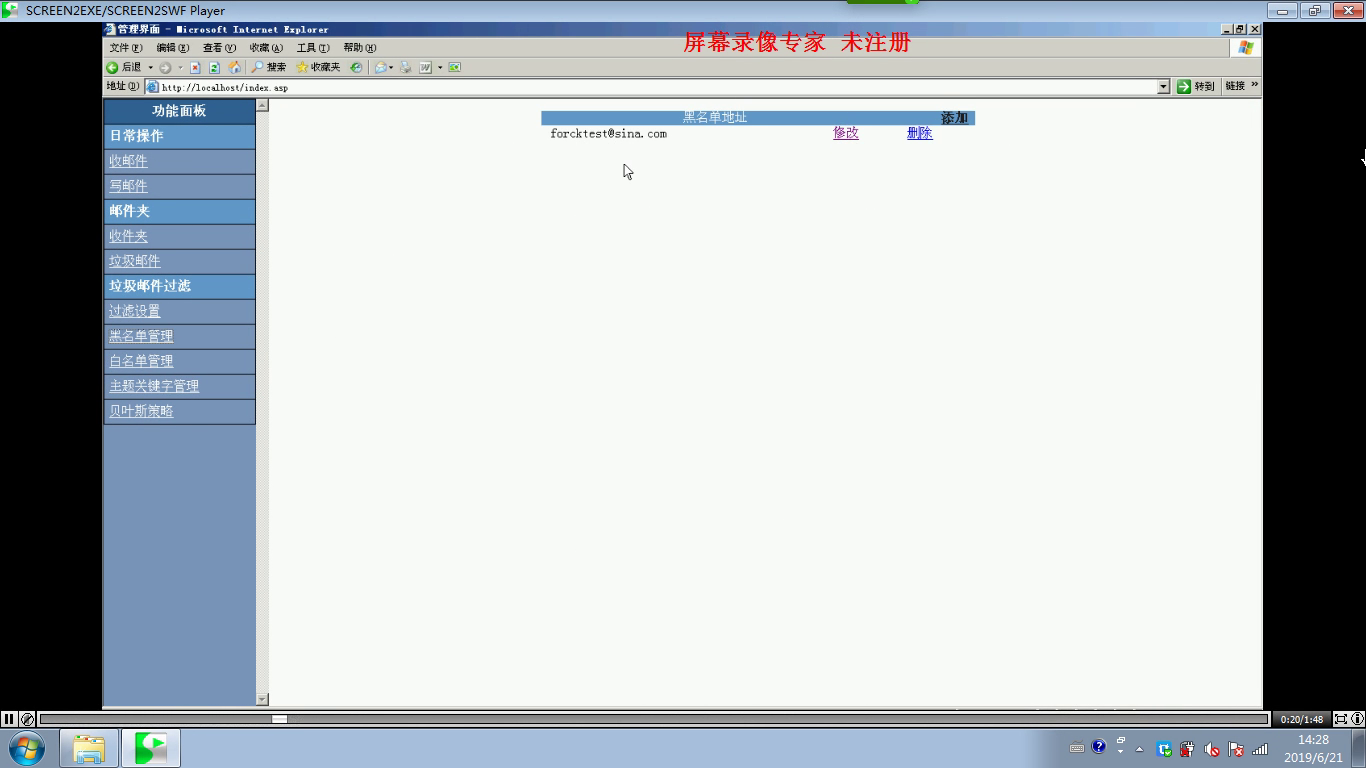Click the network signal tray icon
1366x768 pixels.
(x=1260, y=749)
